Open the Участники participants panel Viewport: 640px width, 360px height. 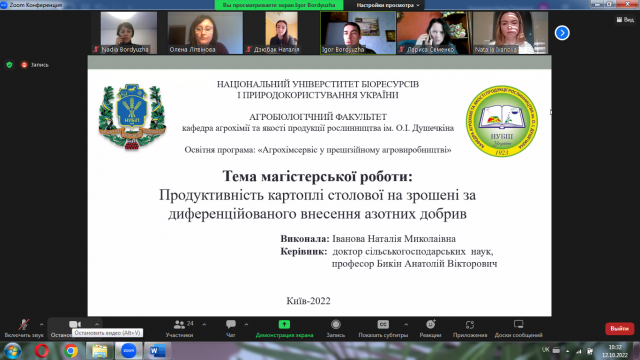179,325
